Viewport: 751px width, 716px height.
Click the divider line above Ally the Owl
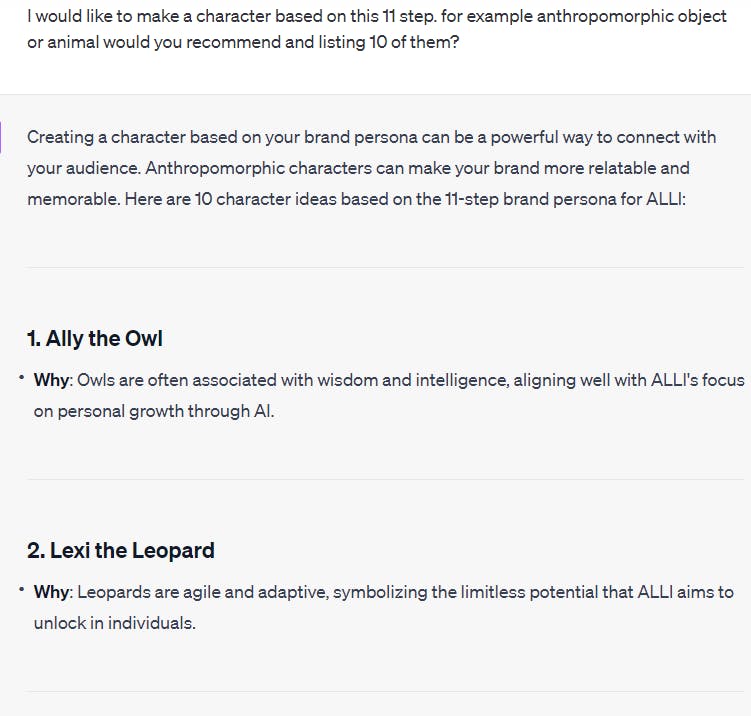386,268
